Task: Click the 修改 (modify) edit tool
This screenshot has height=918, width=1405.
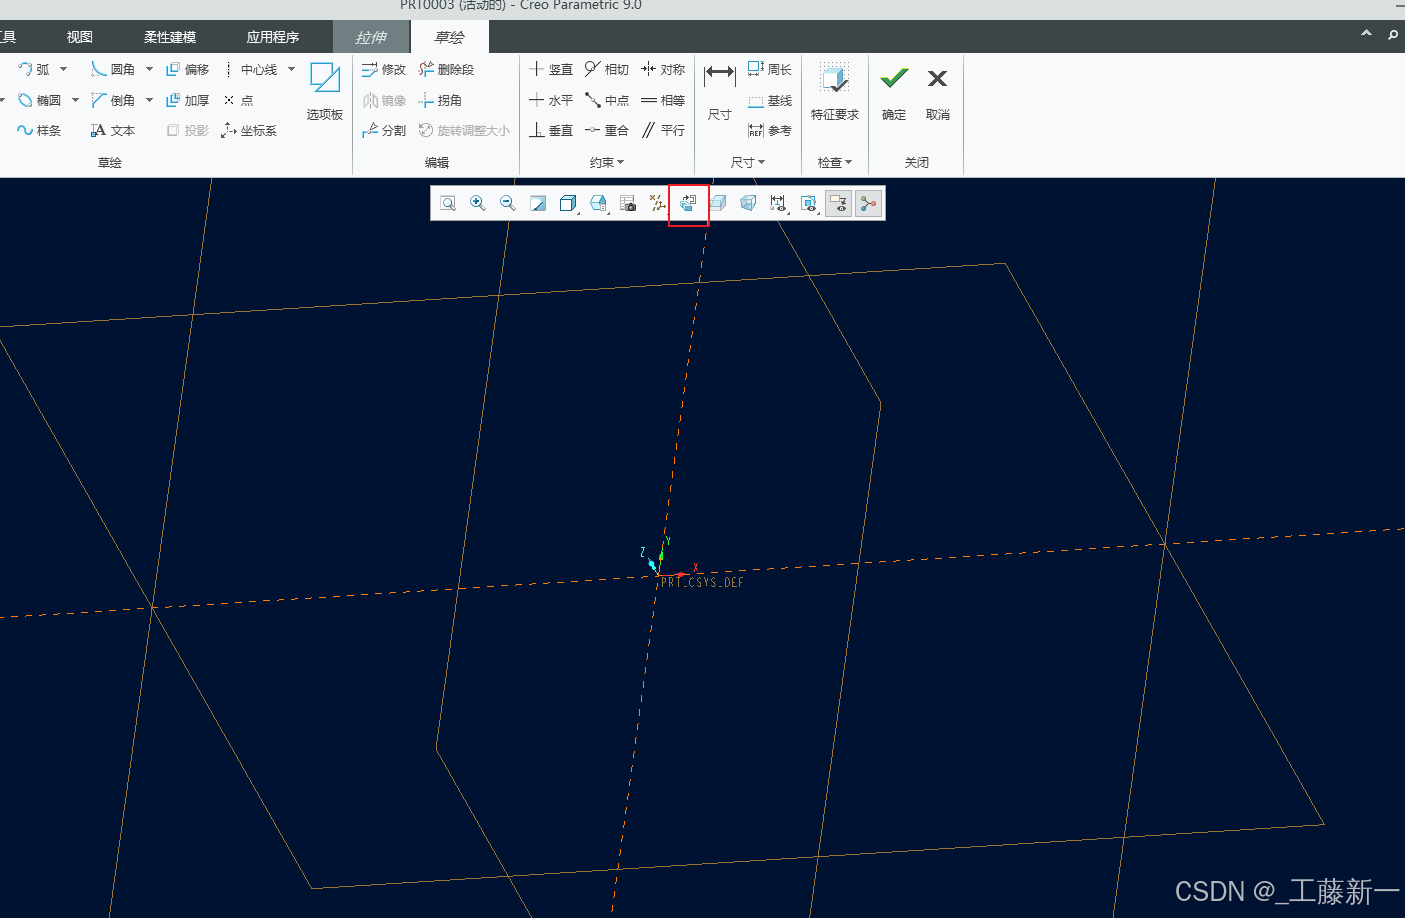Action: (384, 69)
